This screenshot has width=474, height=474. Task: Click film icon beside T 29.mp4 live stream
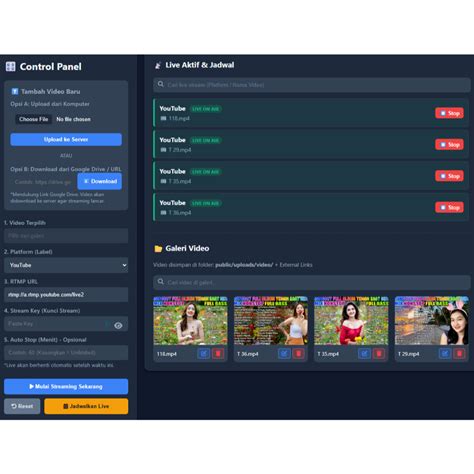click(x=163, y=150)
